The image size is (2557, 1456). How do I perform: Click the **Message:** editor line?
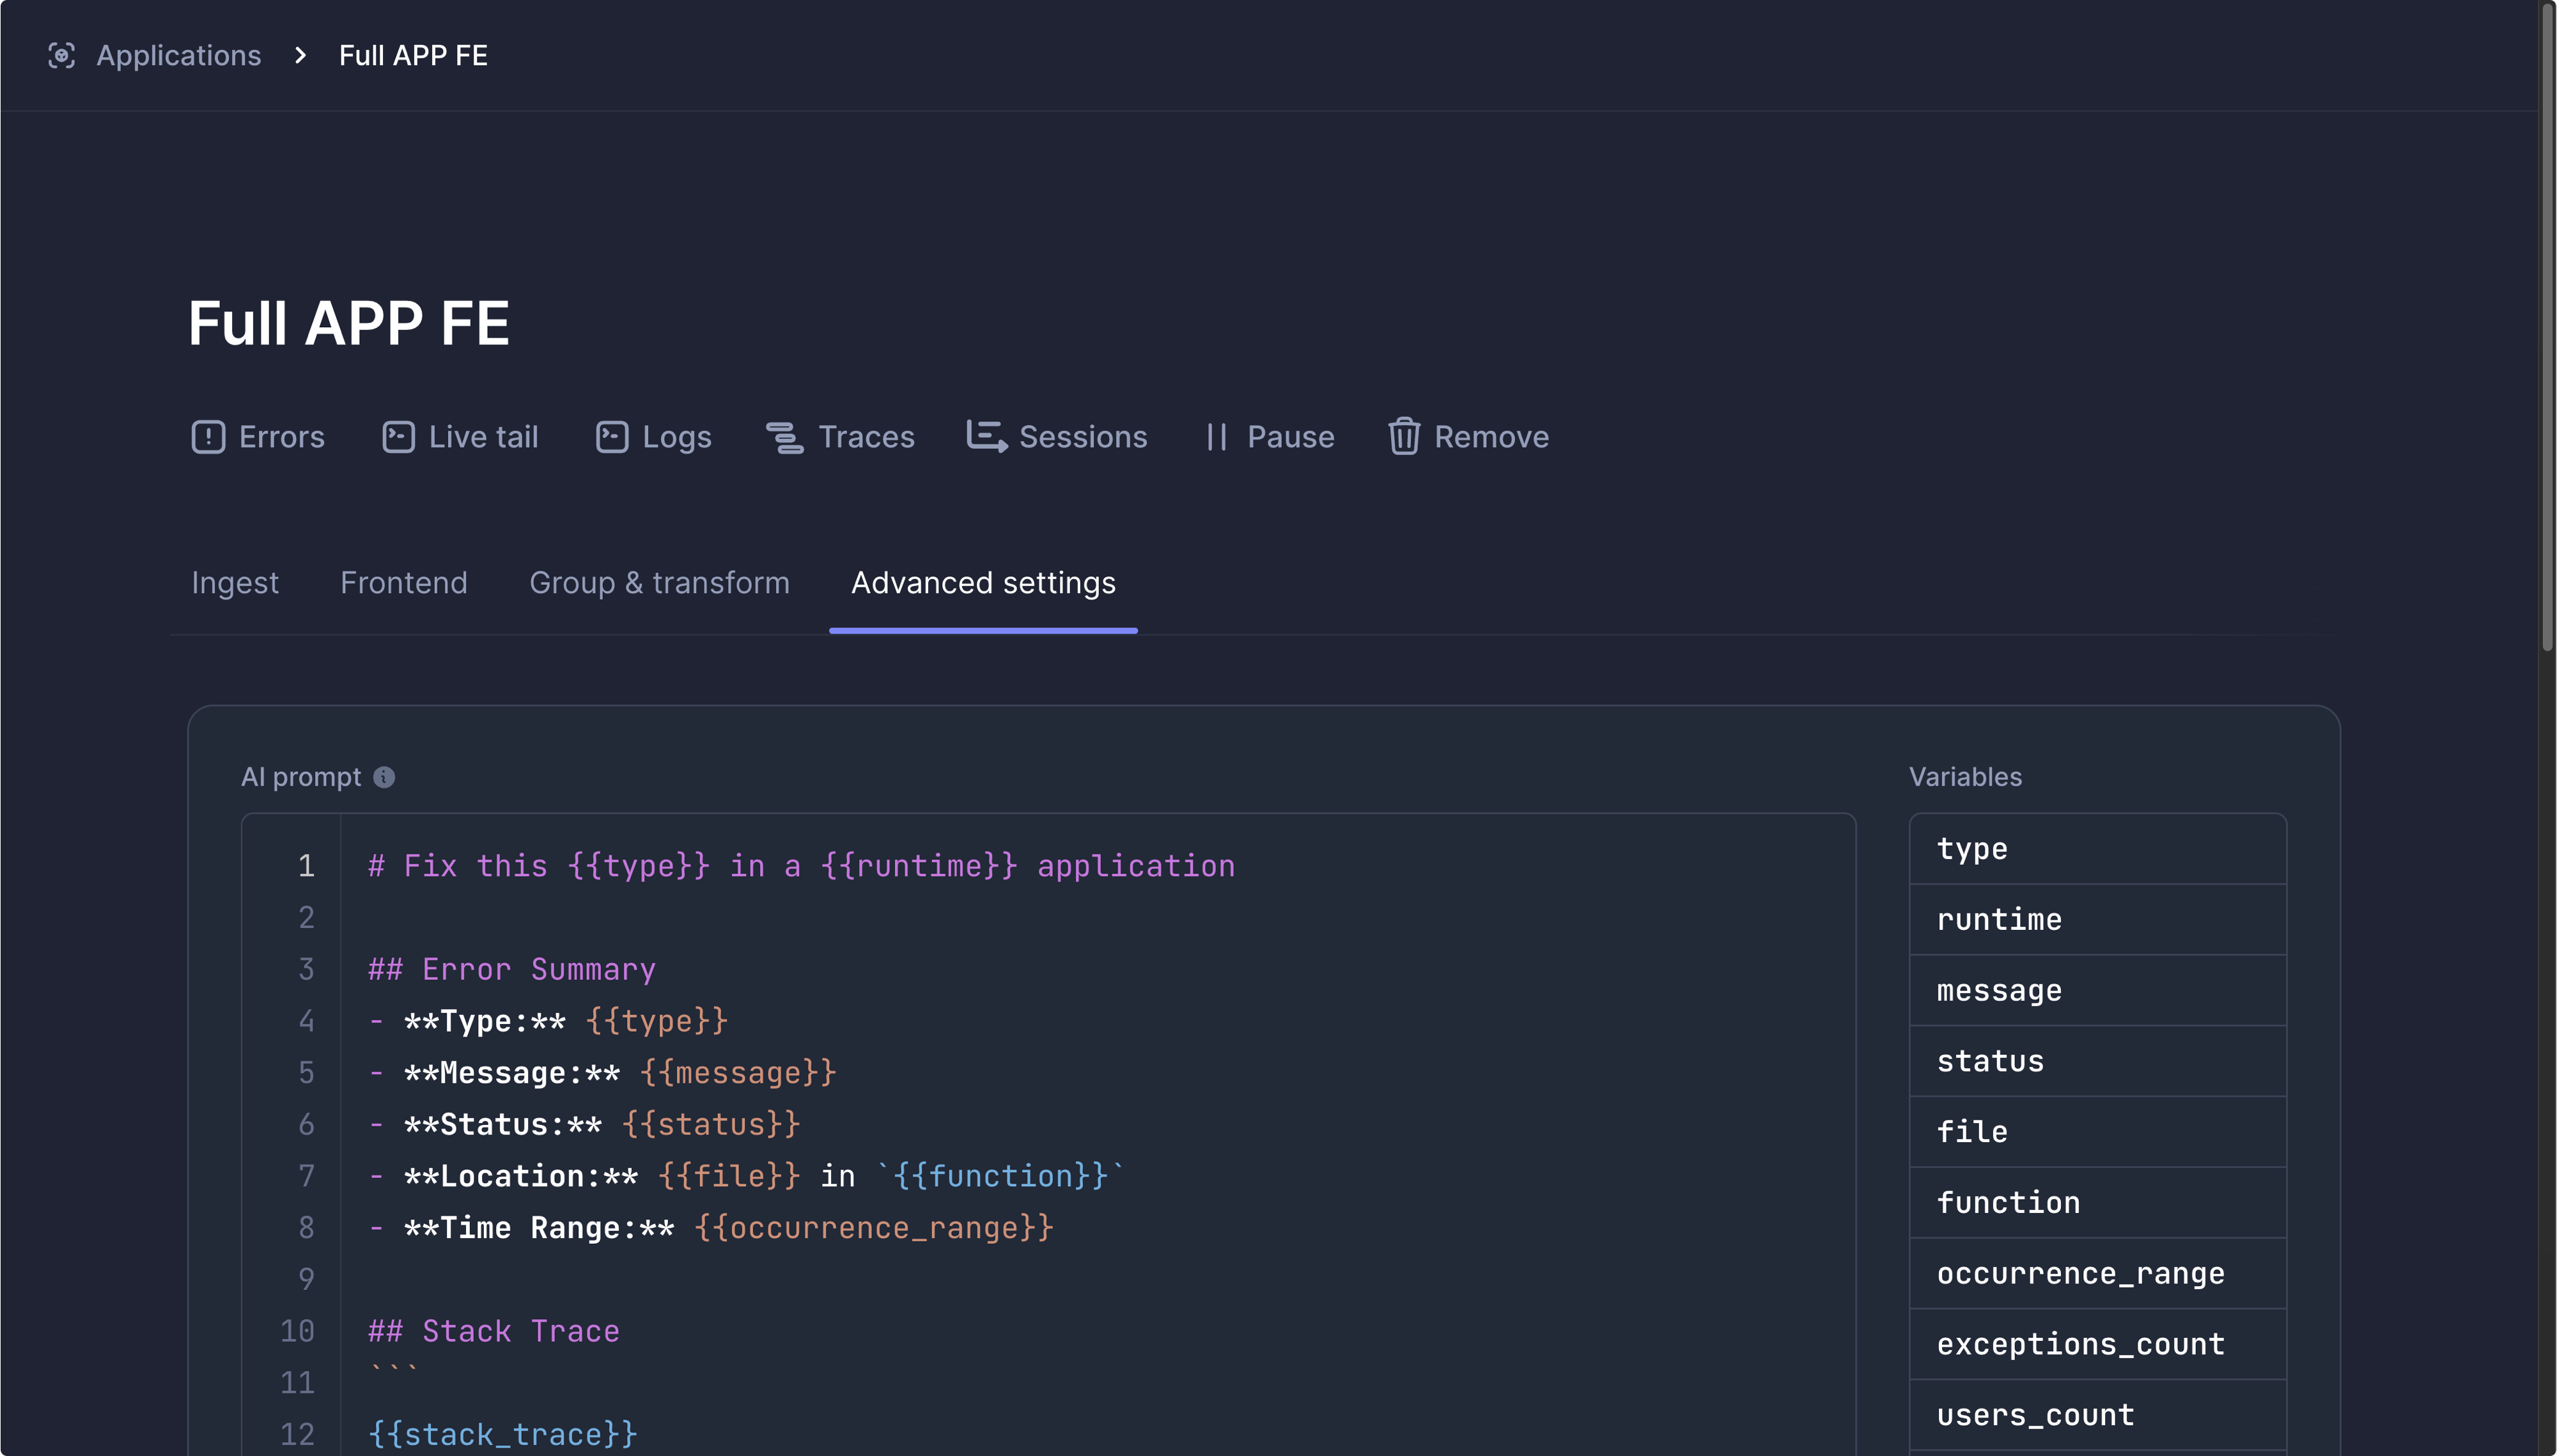pyautogui.click(x=602, y=1073)
